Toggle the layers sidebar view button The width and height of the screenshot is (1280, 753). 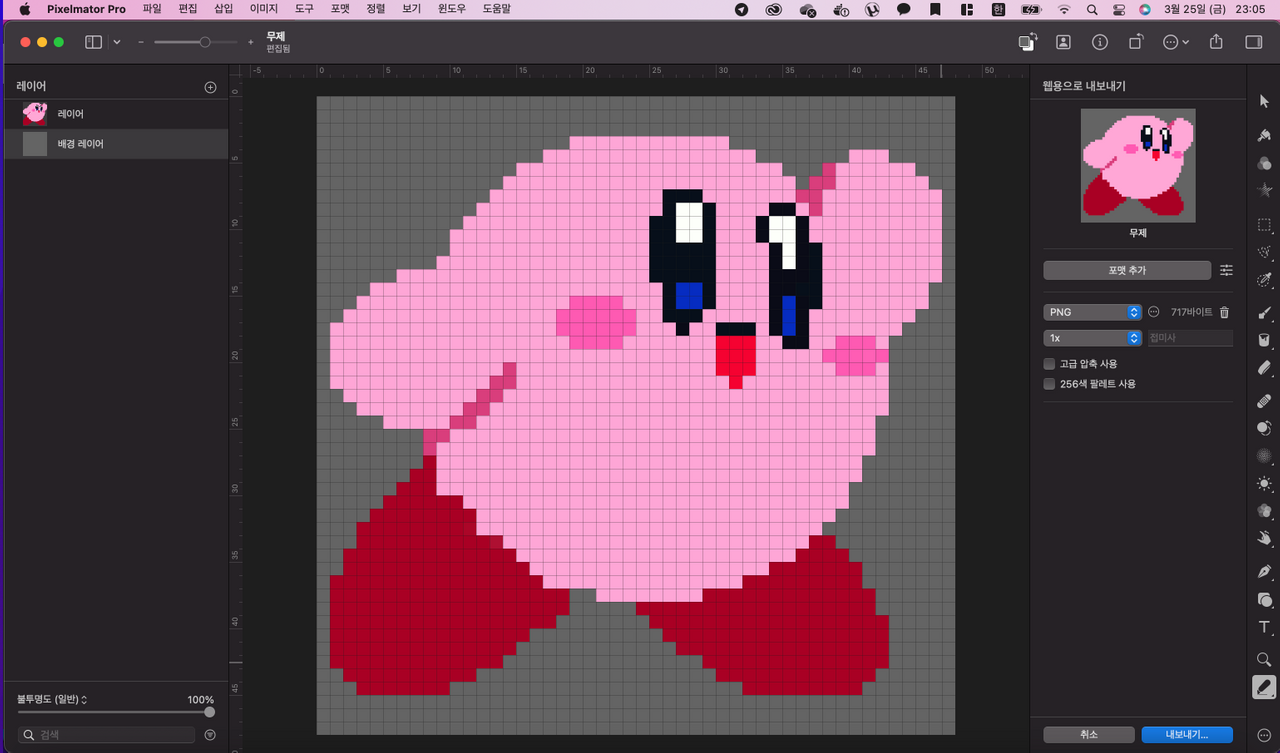click(x=94, y=42)
